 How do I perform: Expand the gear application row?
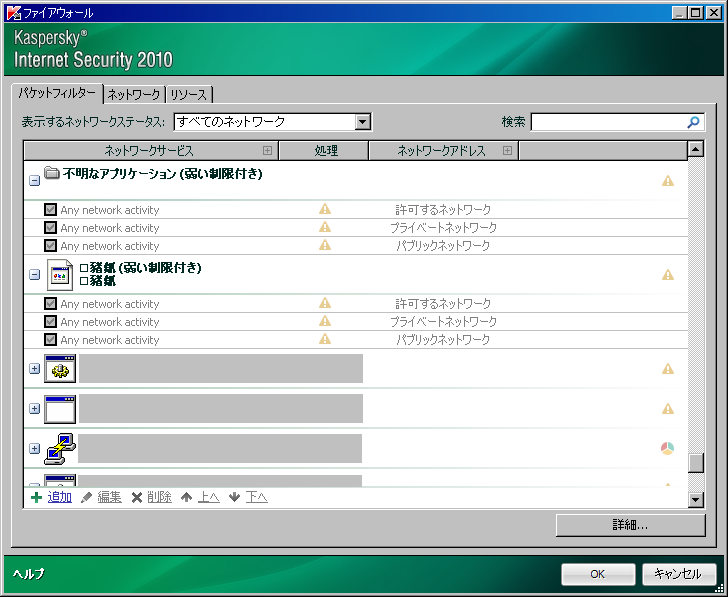coord(34,369)
